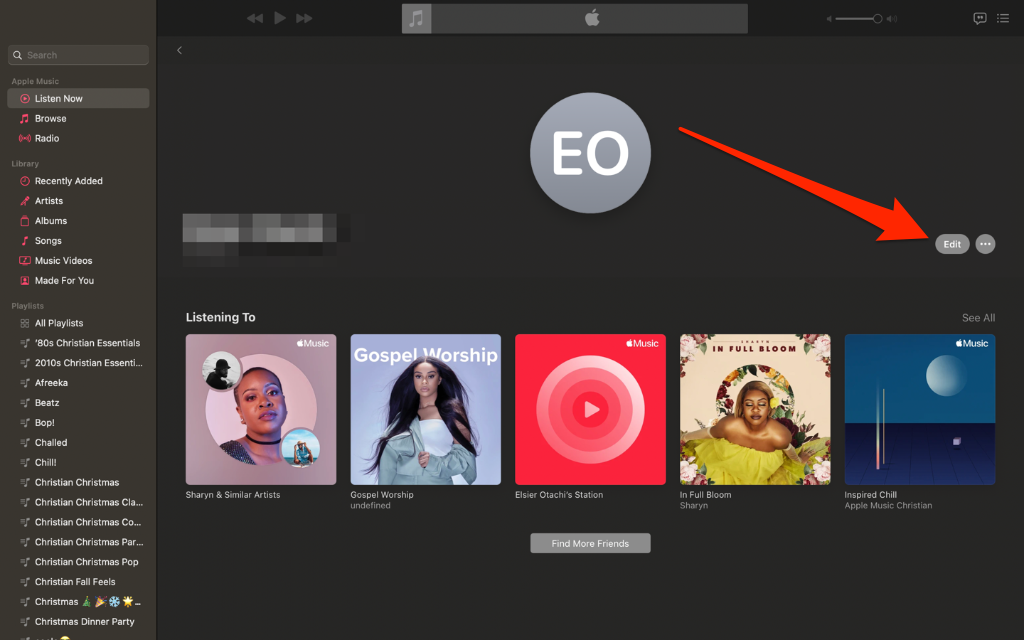Open Christian Fall Feels playlist

[78, 582]
